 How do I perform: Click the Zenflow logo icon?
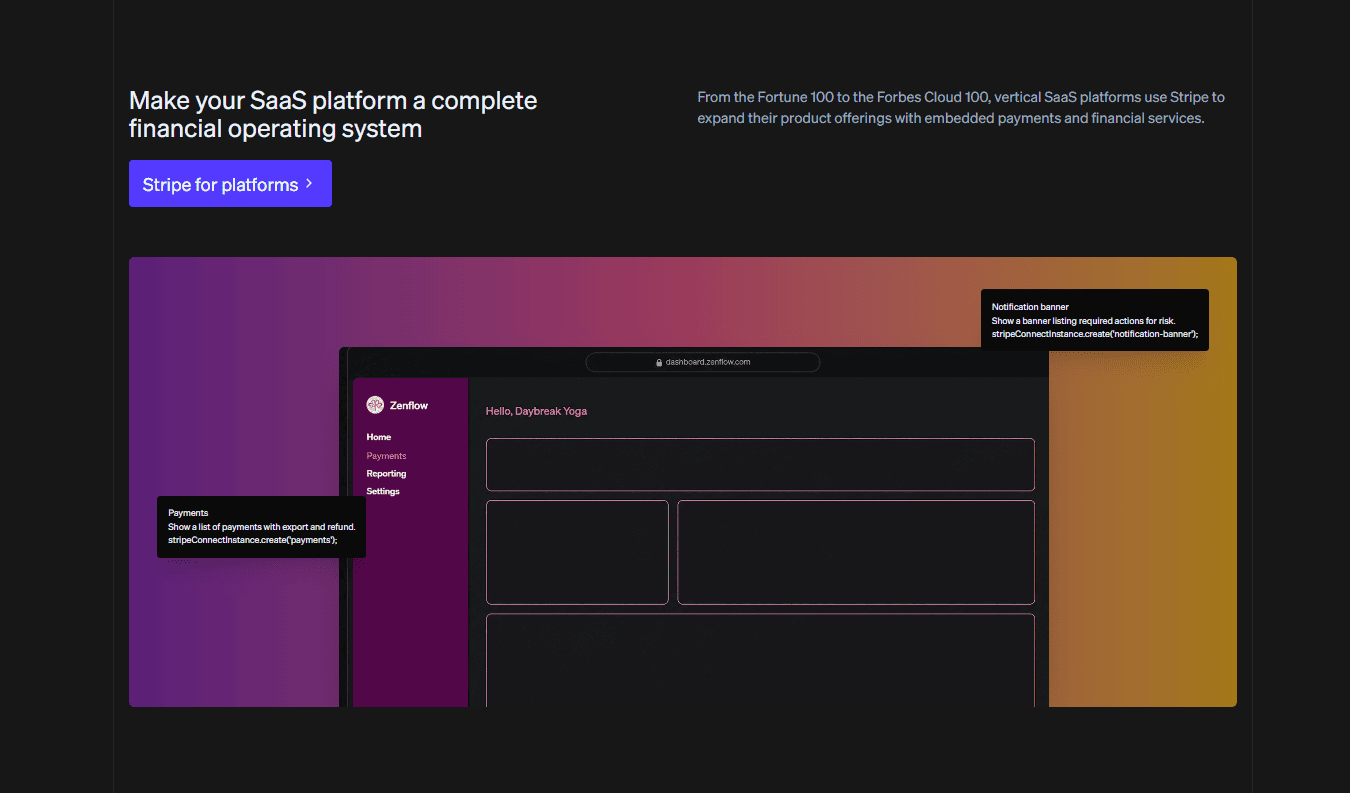pos(375,405)
